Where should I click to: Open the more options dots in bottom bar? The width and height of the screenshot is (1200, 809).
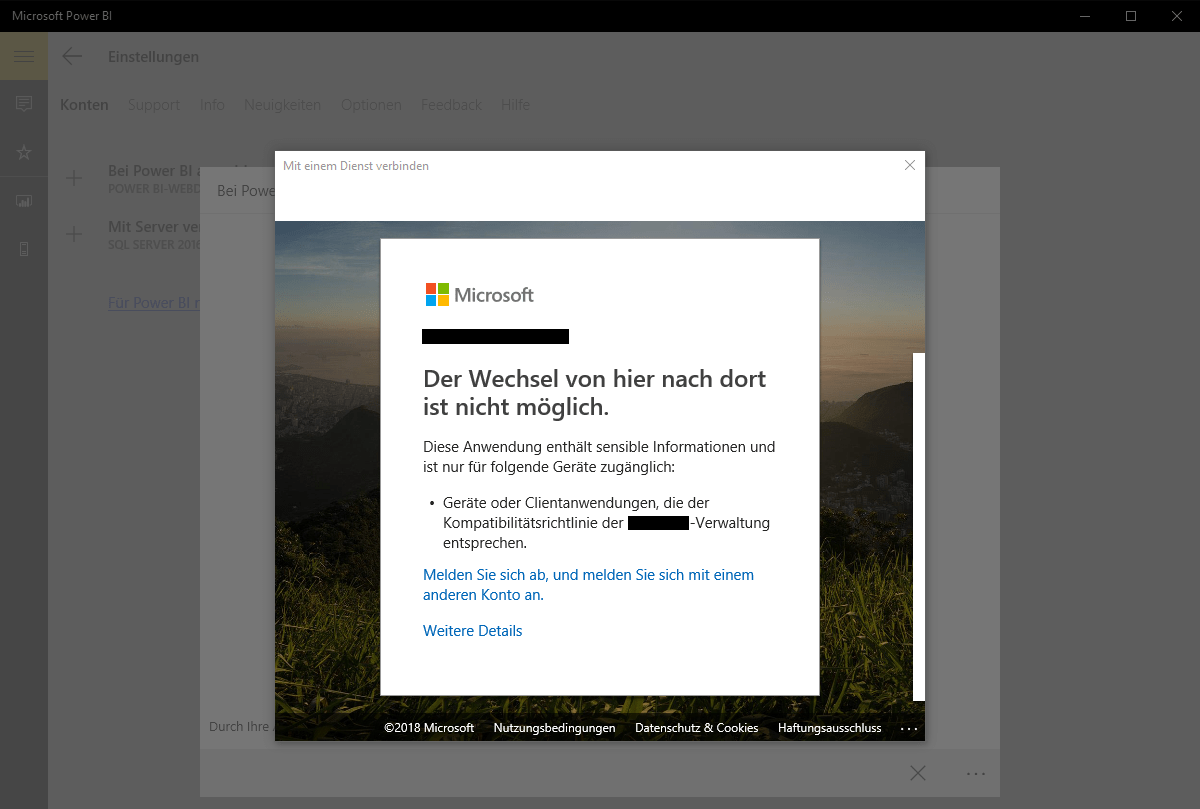(x=976, y=773)
